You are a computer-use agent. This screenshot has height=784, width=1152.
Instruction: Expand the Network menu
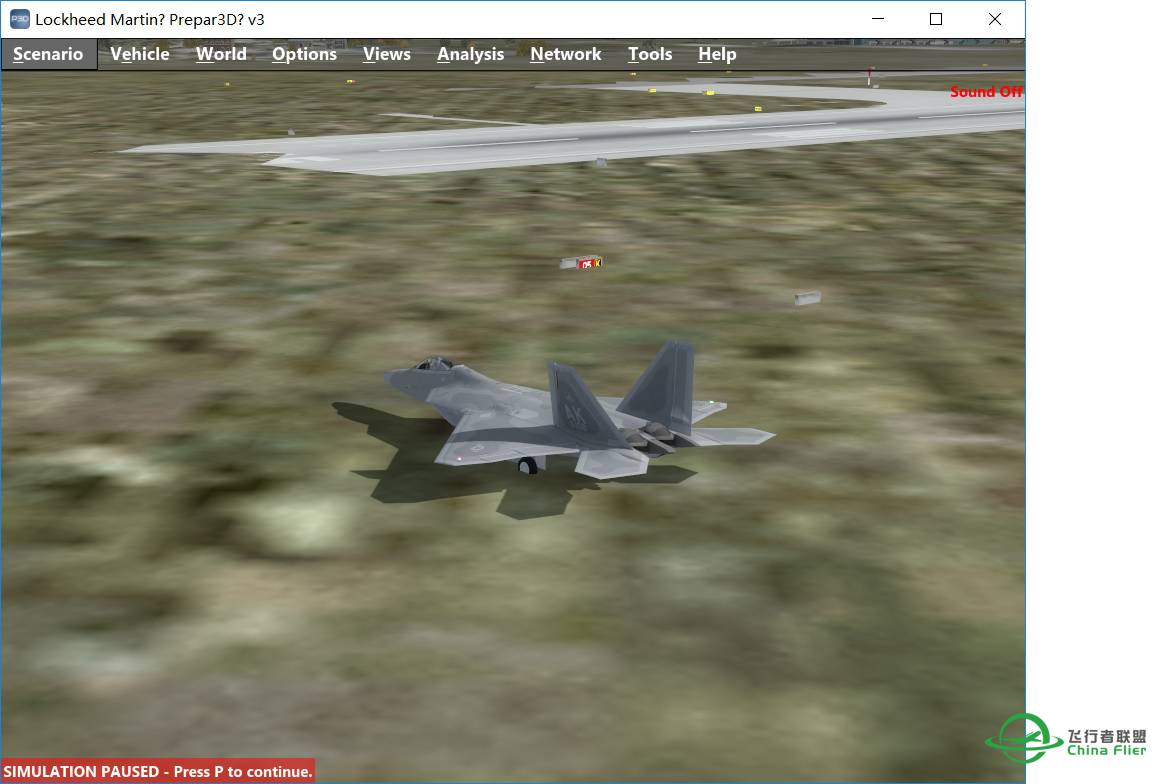[566, 54]
